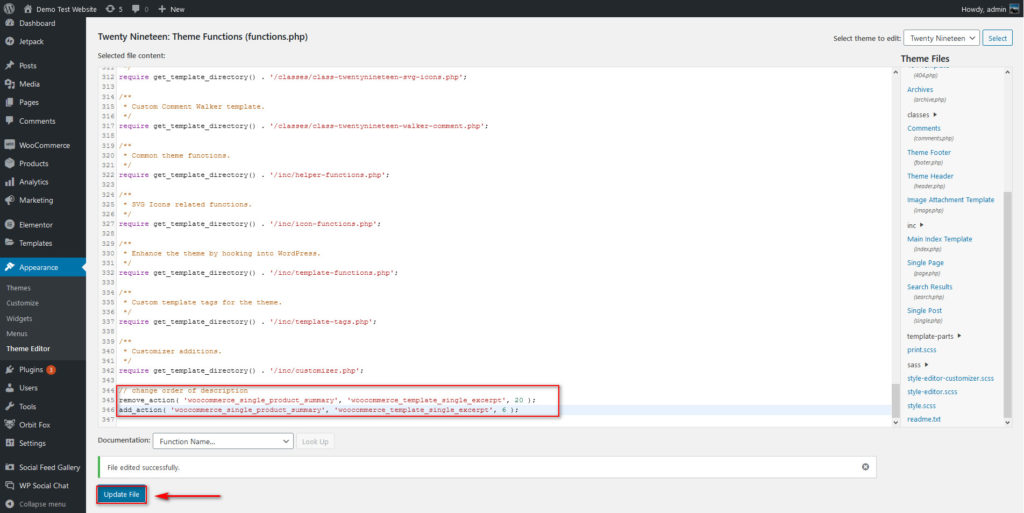Screen dimensions: 1024x513
Task: Click the WooCommerce icon in sidebar
Action: tap(10, 146)
